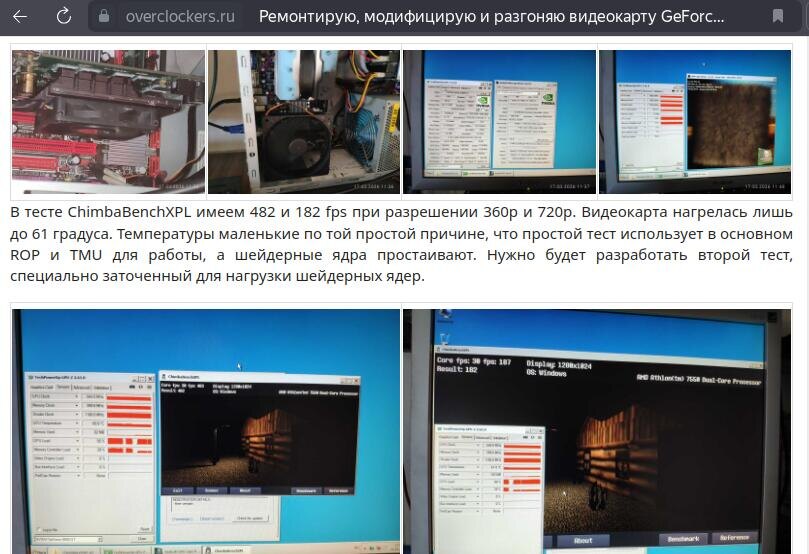The width and height of the screenshot is (809, 554).
Task: Open the red motherboard video card photo
Action: [108, 122]
